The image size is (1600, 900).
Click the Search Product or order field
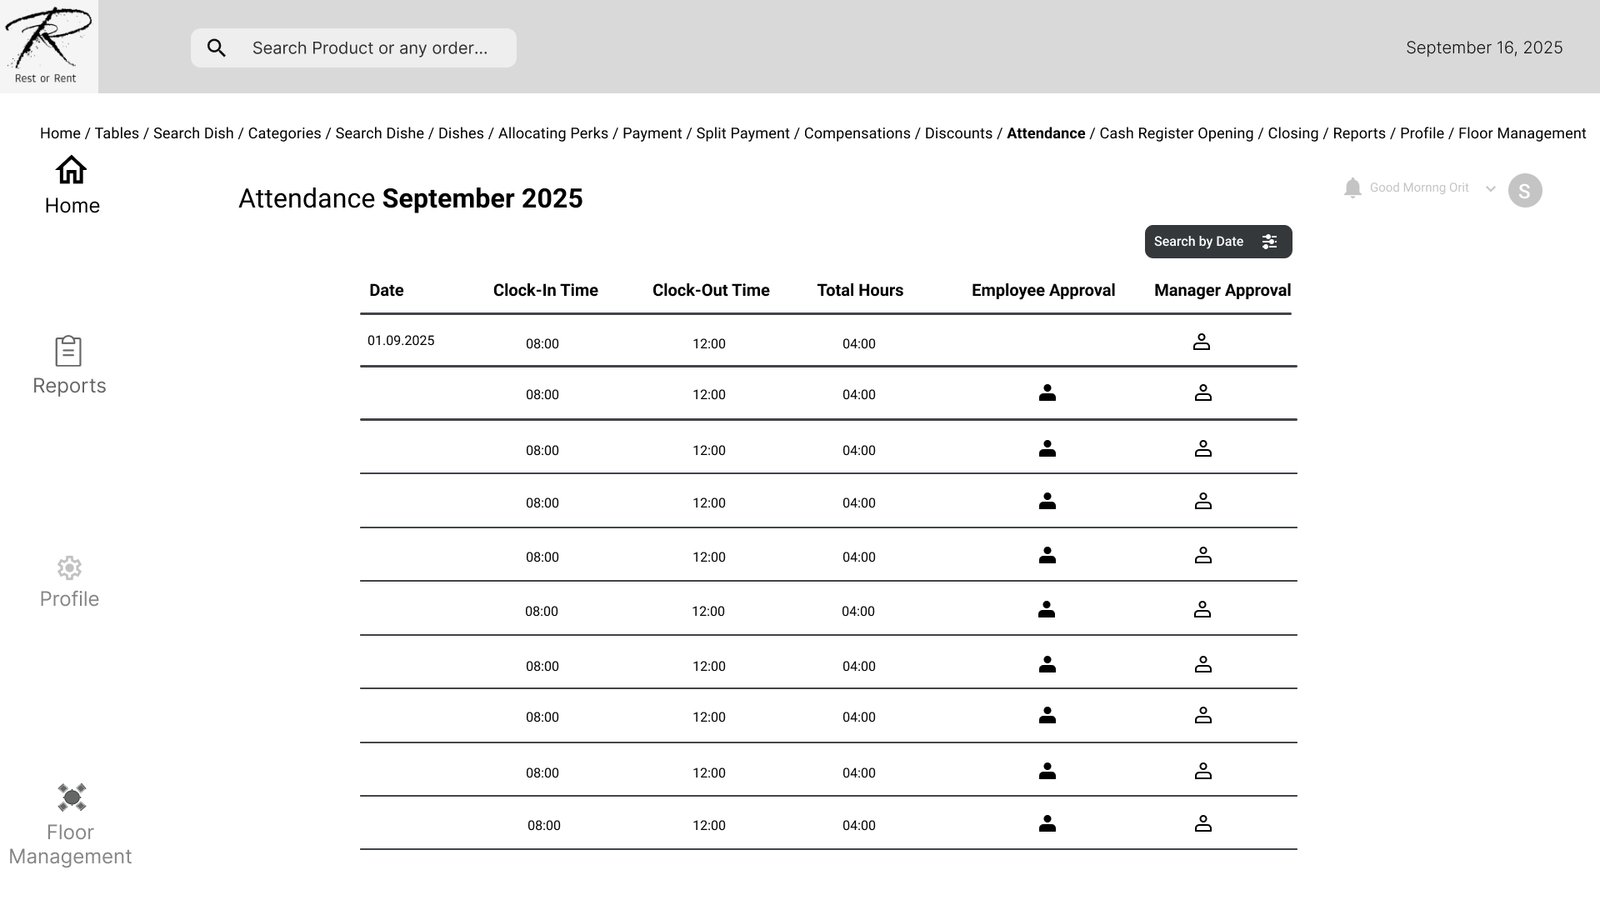click(x=370, y=48)
